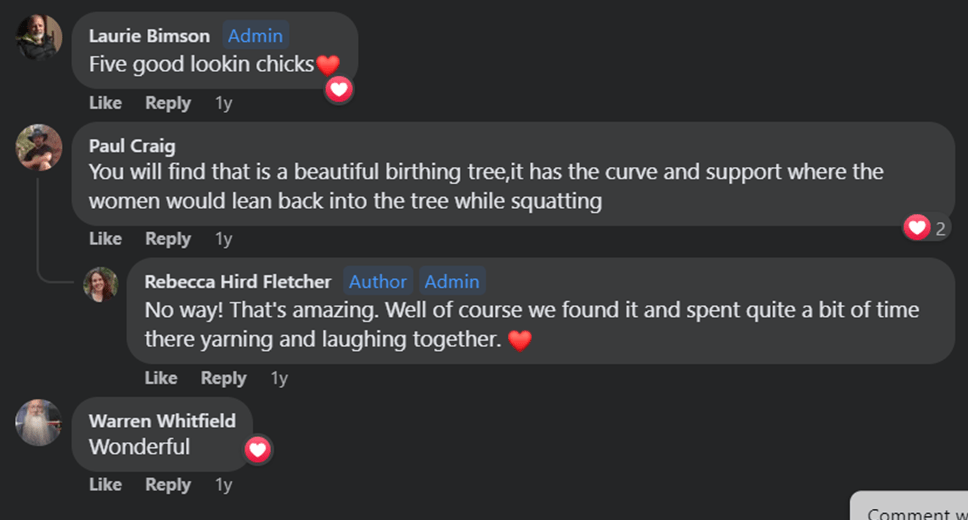Open Paul Craig's profile name link

132,146
